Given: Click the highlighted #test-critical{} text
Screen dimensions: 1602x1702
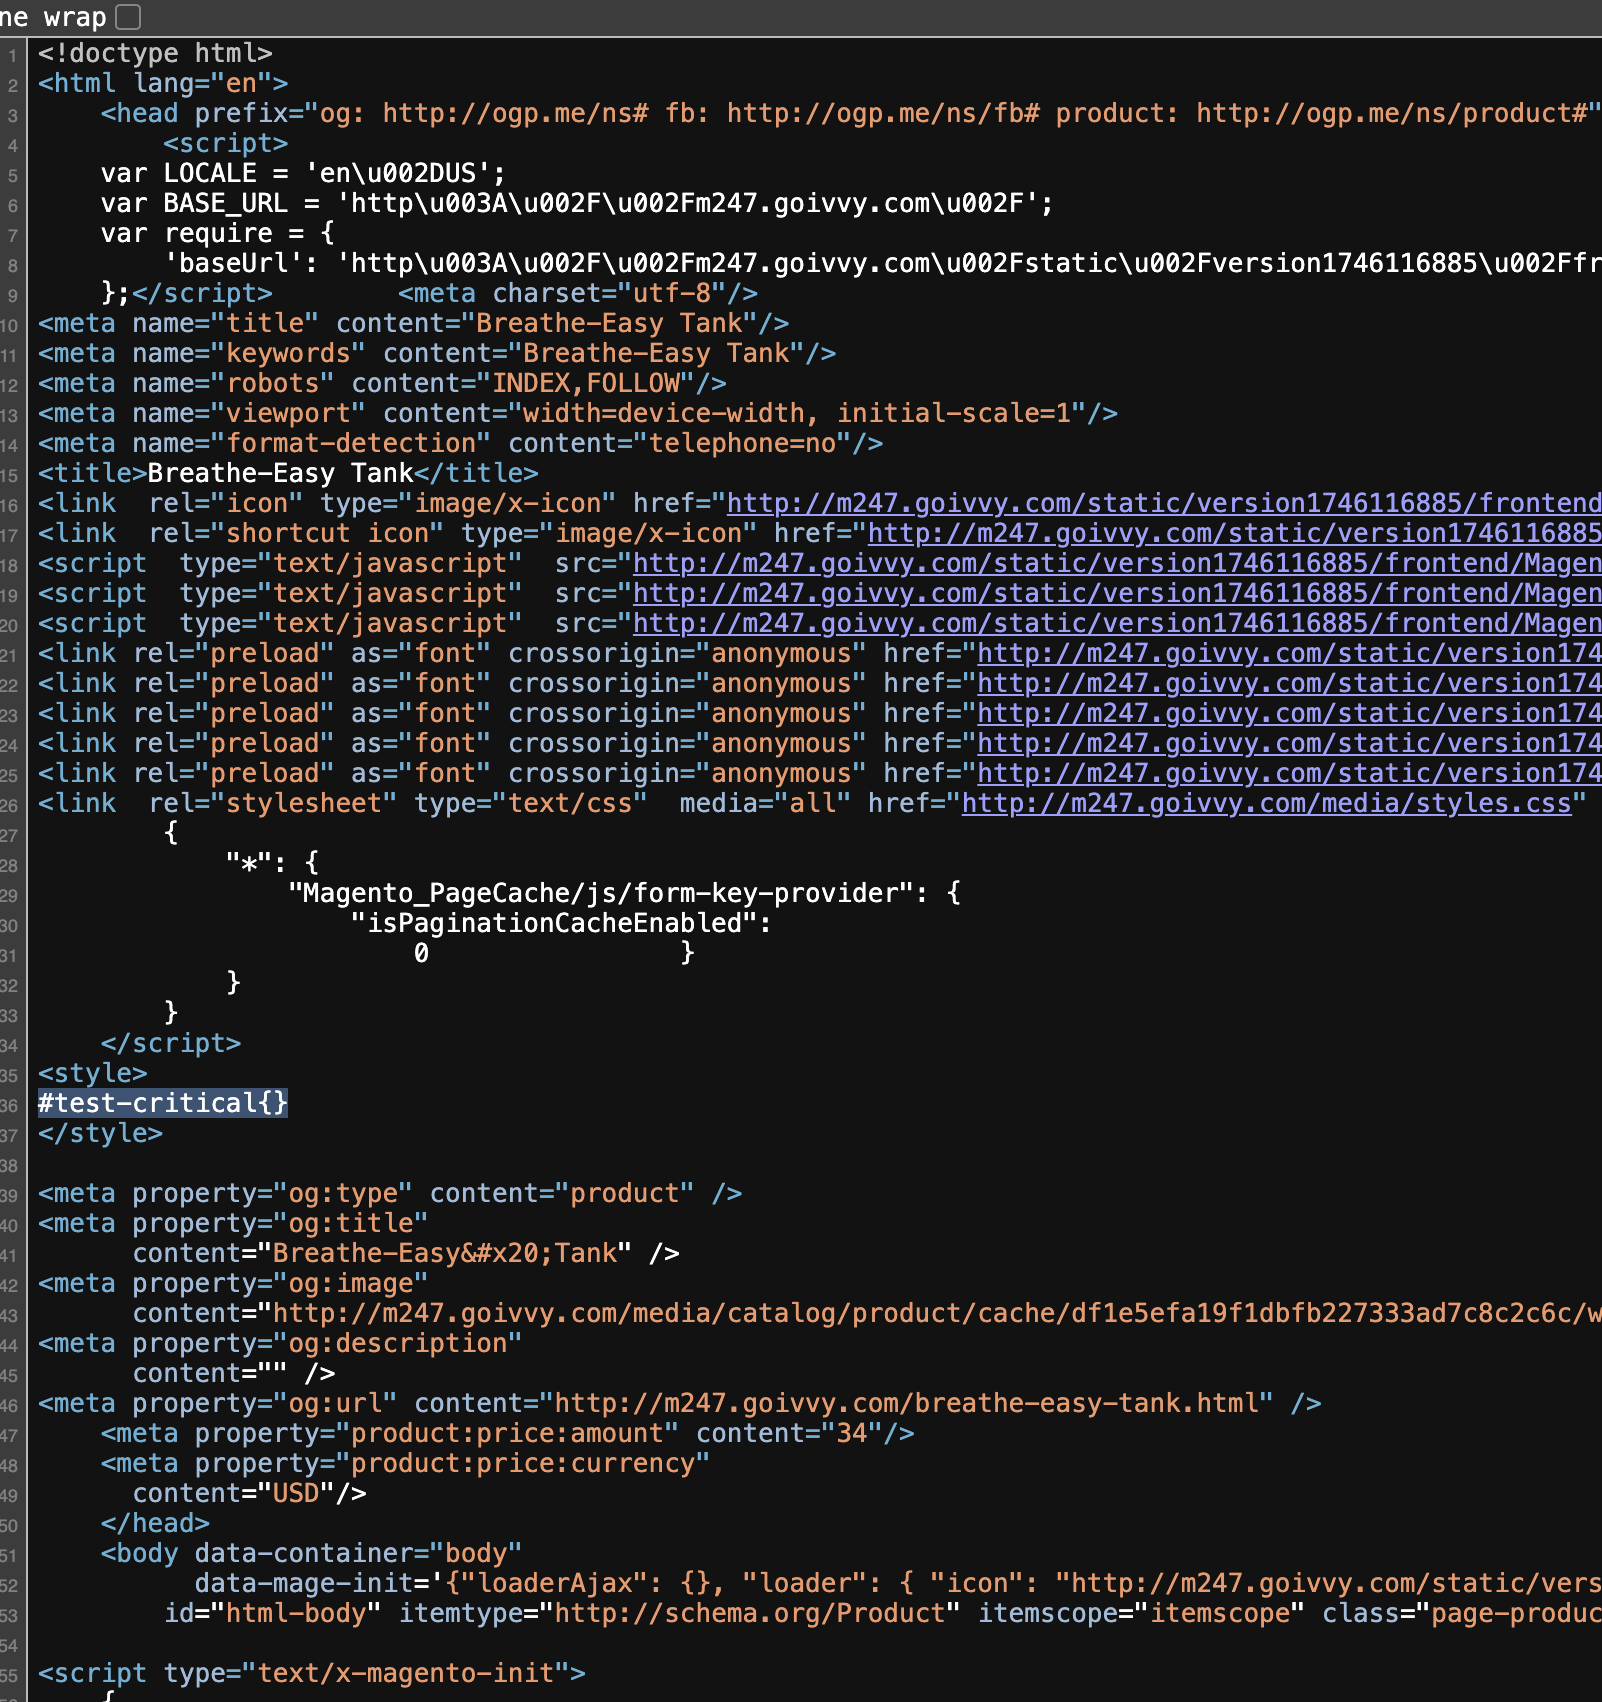Looking at the screenshot, I should 162,1103.
